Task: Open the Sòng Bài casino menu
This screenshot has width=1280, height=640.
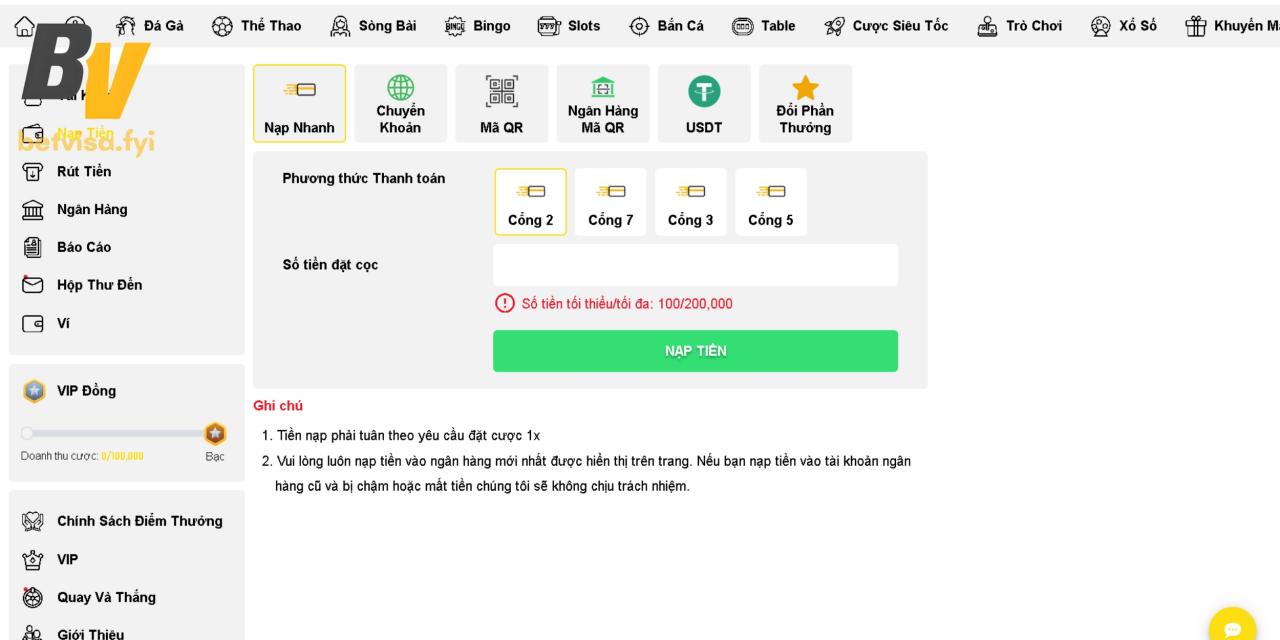Action: tap(374, 26)
